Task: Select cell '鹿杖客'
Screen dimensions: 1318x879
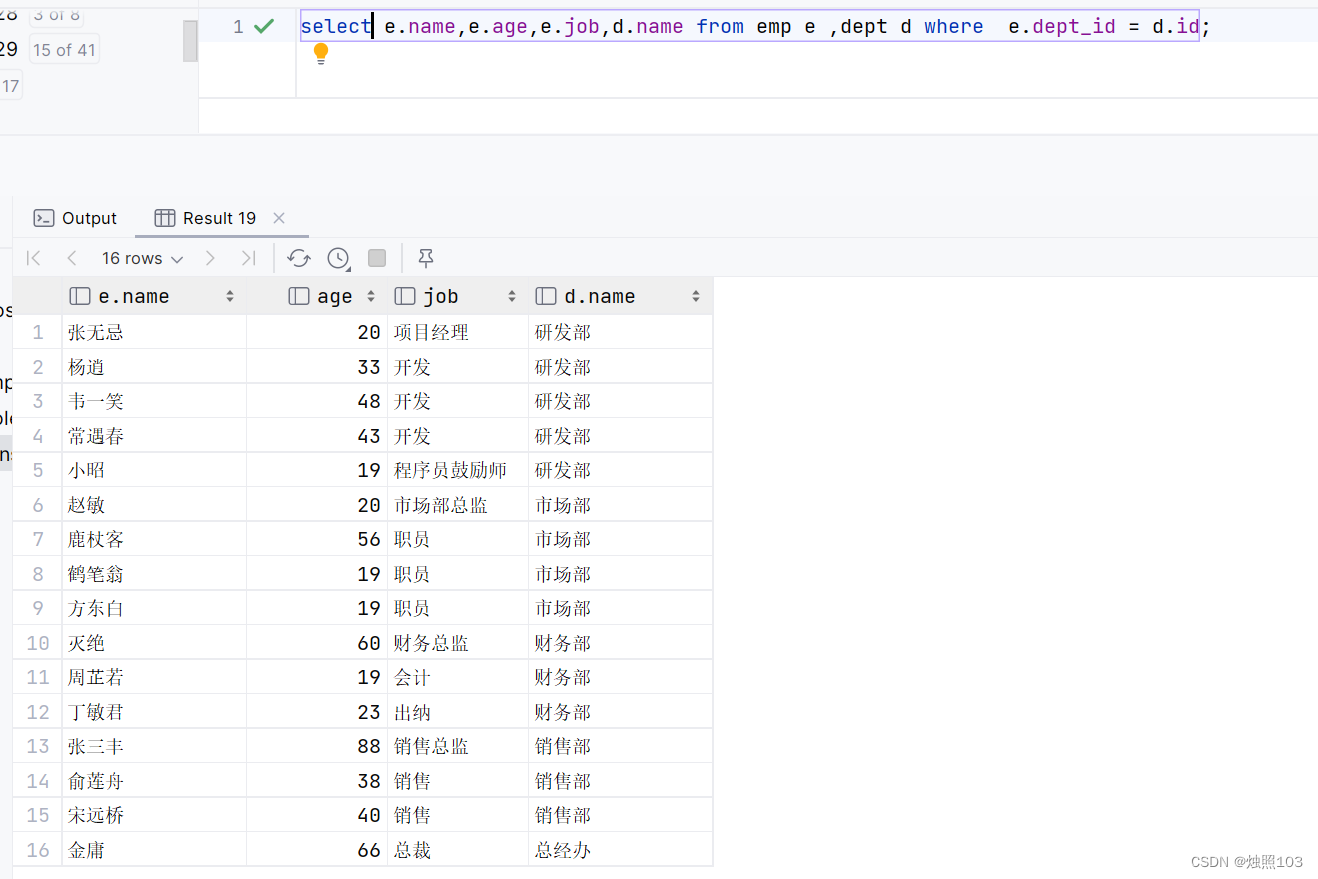Action: (154, 539)
